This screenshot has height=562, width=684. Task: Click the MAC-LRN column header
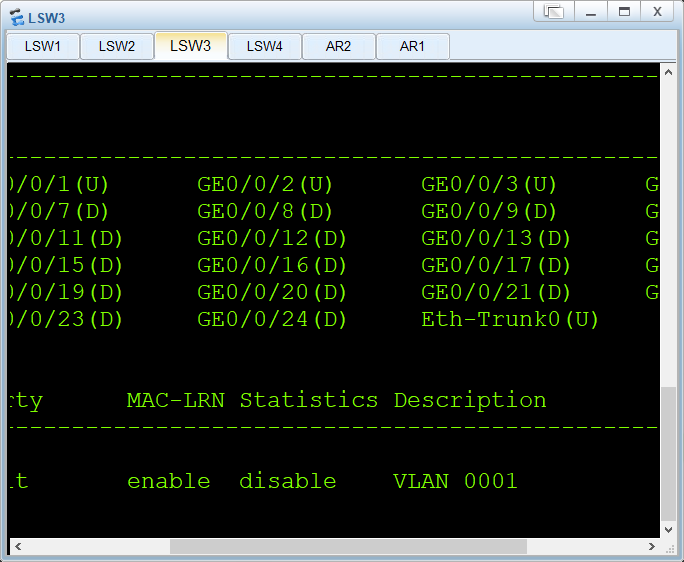pos(176,401)
